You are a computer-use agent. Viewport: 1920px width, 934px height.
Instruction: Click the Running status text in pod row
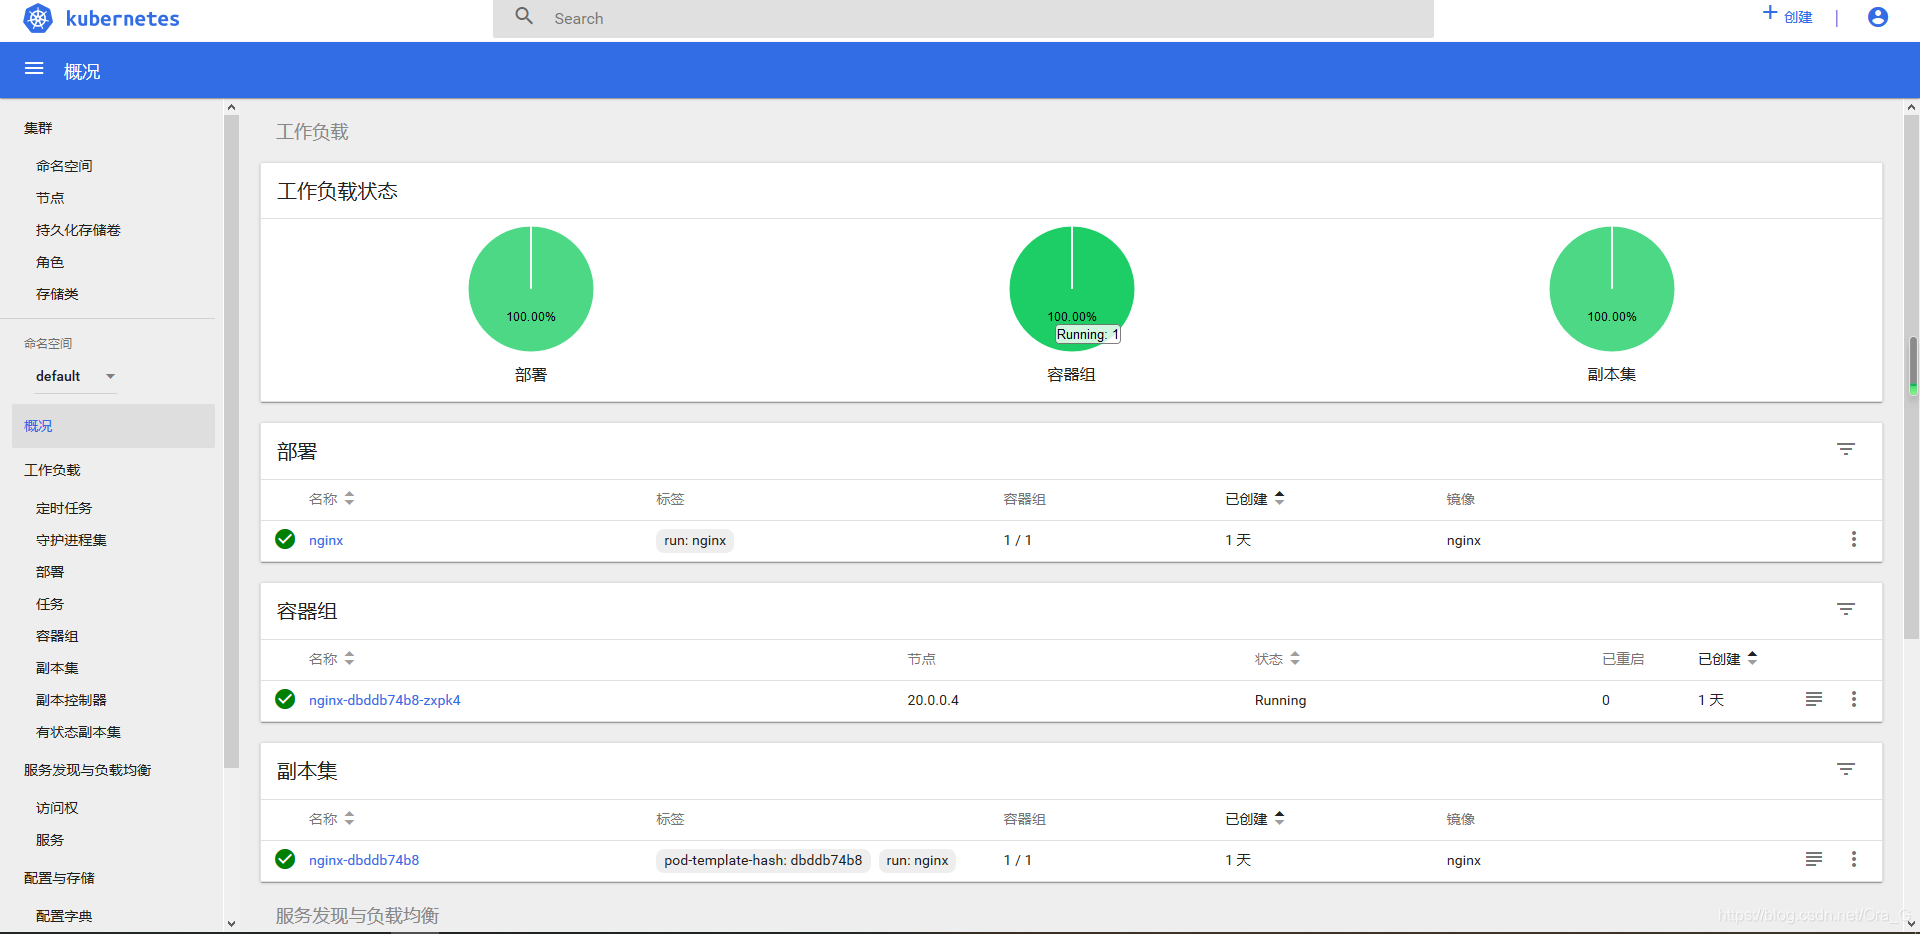click(1280, 700)
